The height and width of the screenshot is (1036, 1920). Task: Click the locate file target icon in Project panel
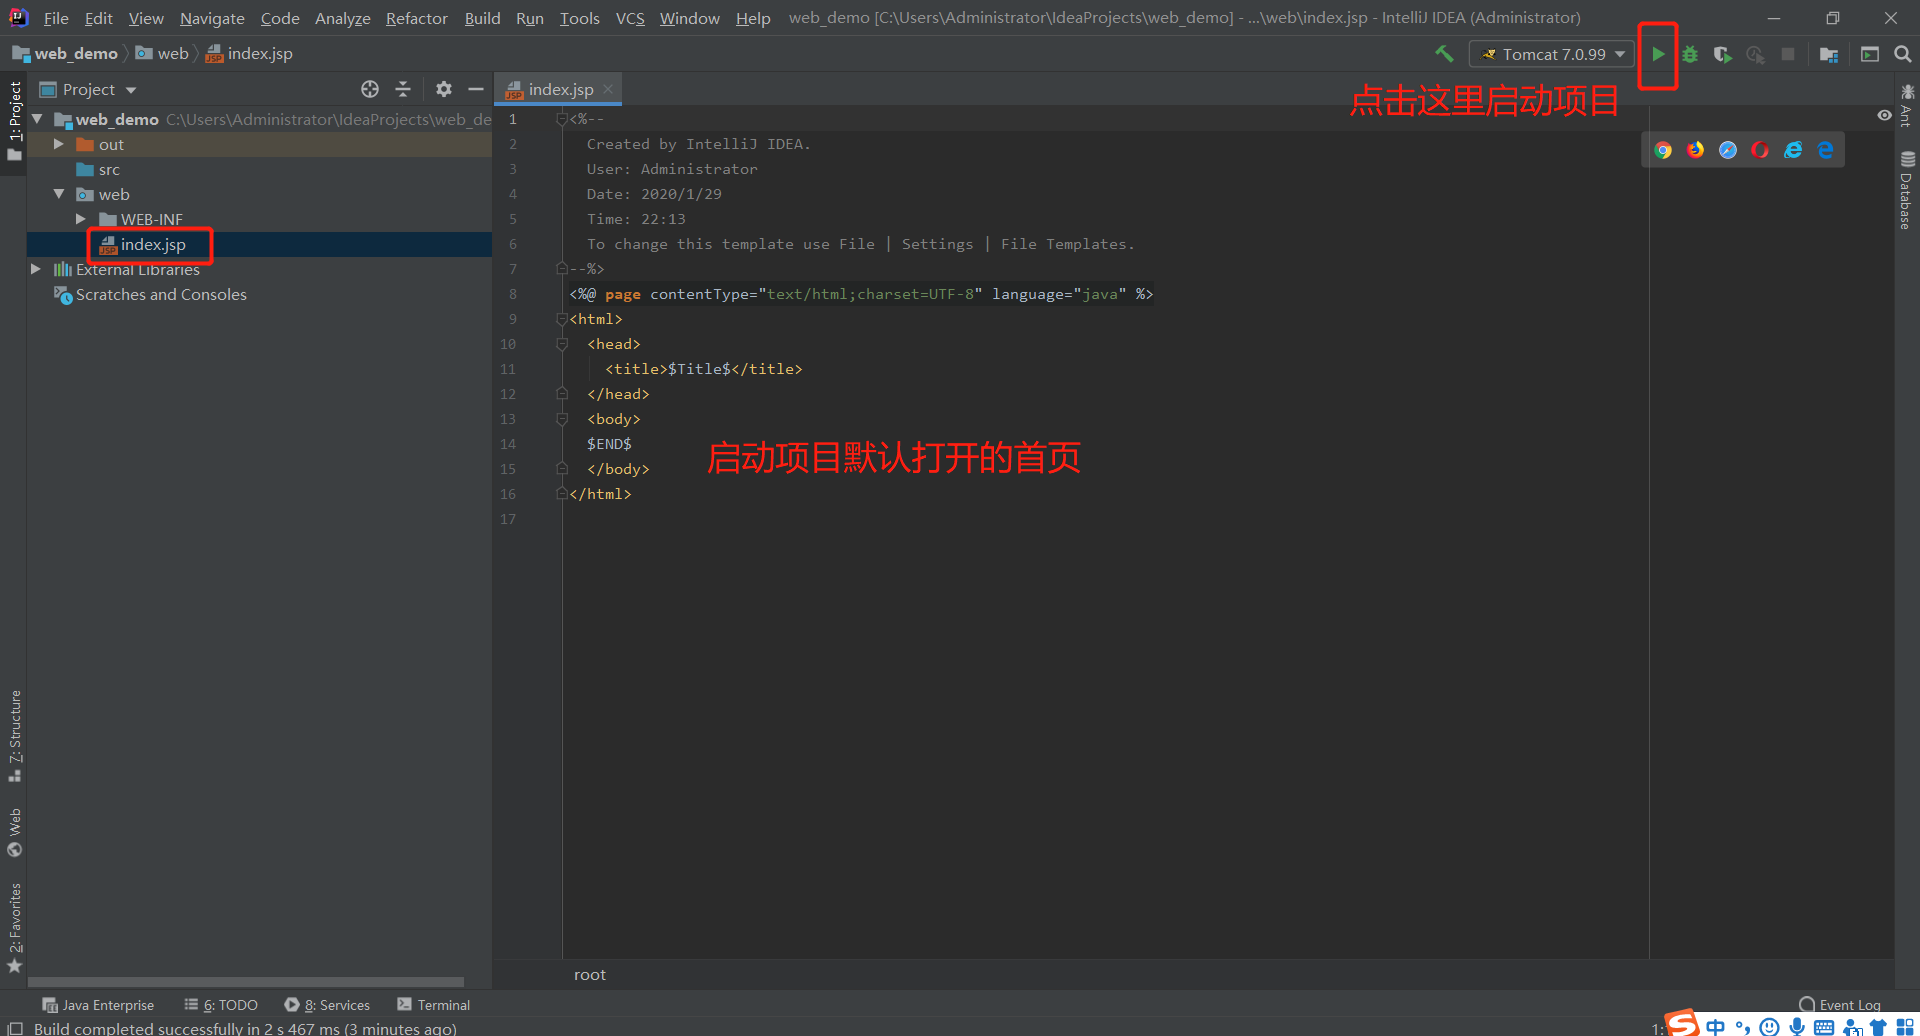(370, 89)
